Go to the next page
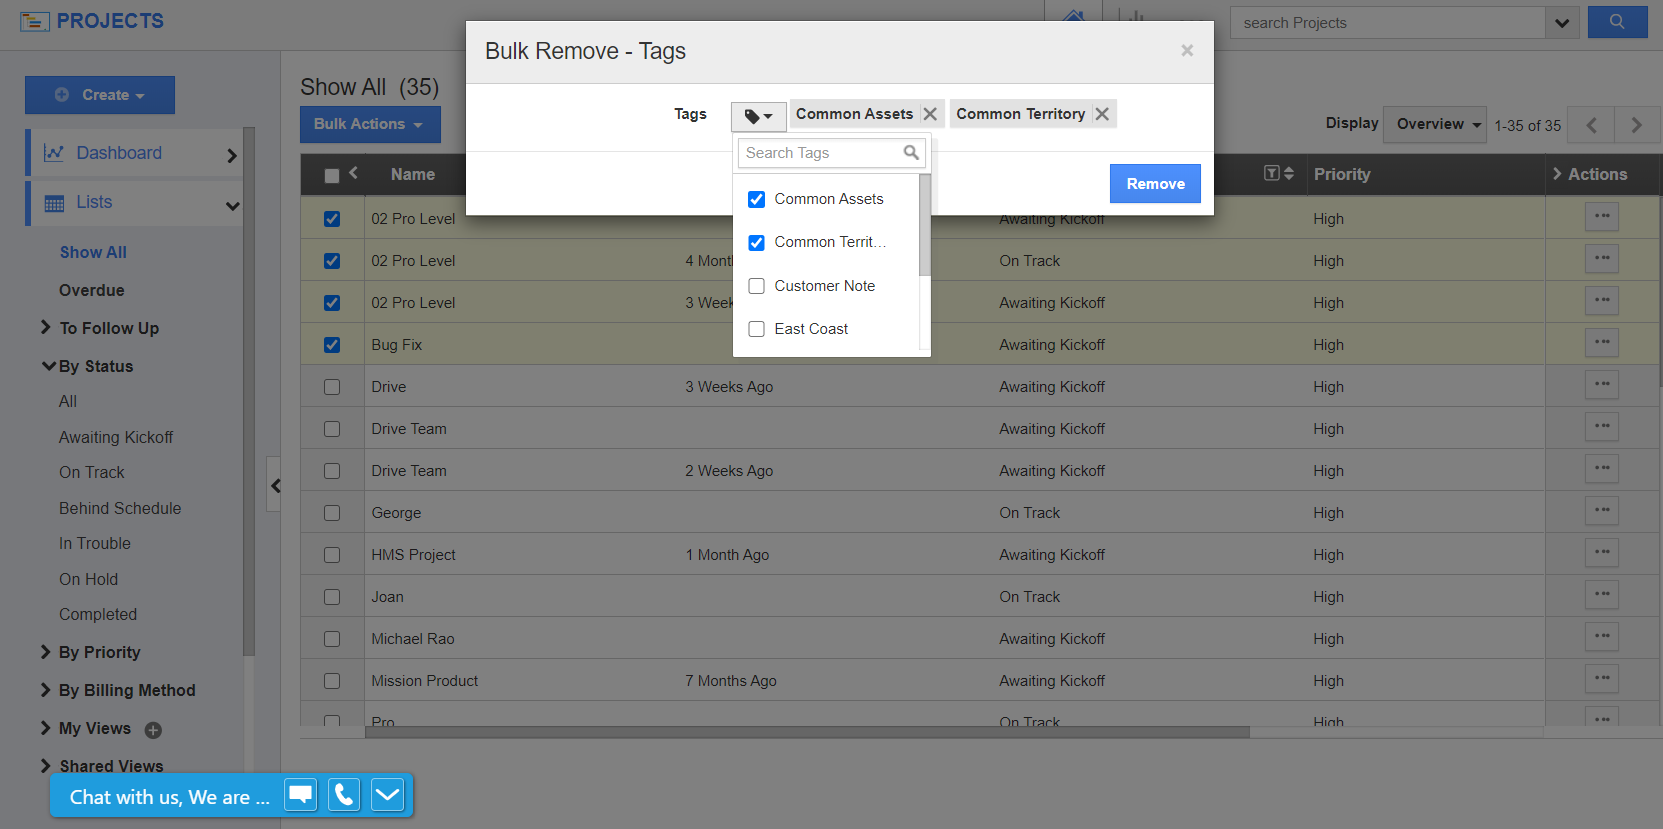1663x829 pixels. click(1637, 125)
